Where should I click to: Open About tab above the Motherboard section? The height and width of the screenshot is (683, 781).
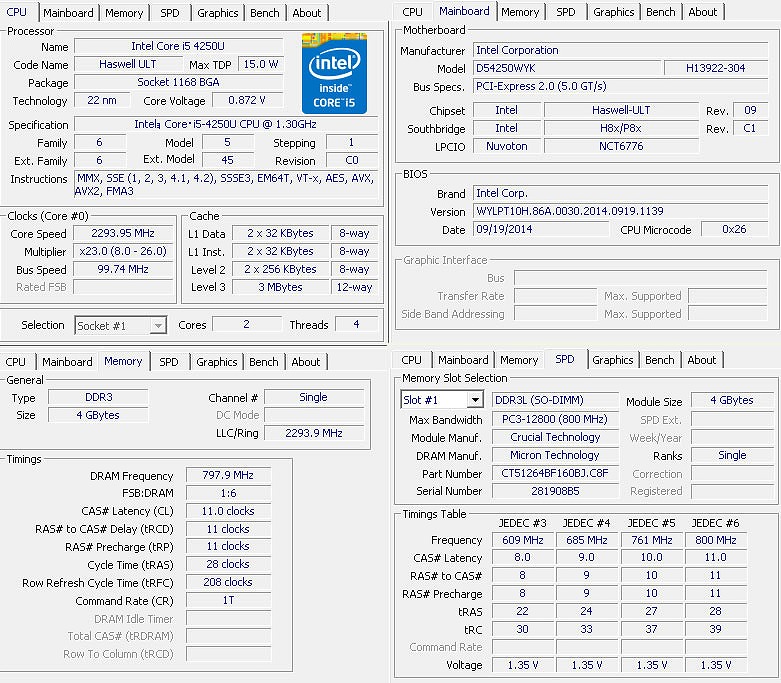click(x=702, y=12)
